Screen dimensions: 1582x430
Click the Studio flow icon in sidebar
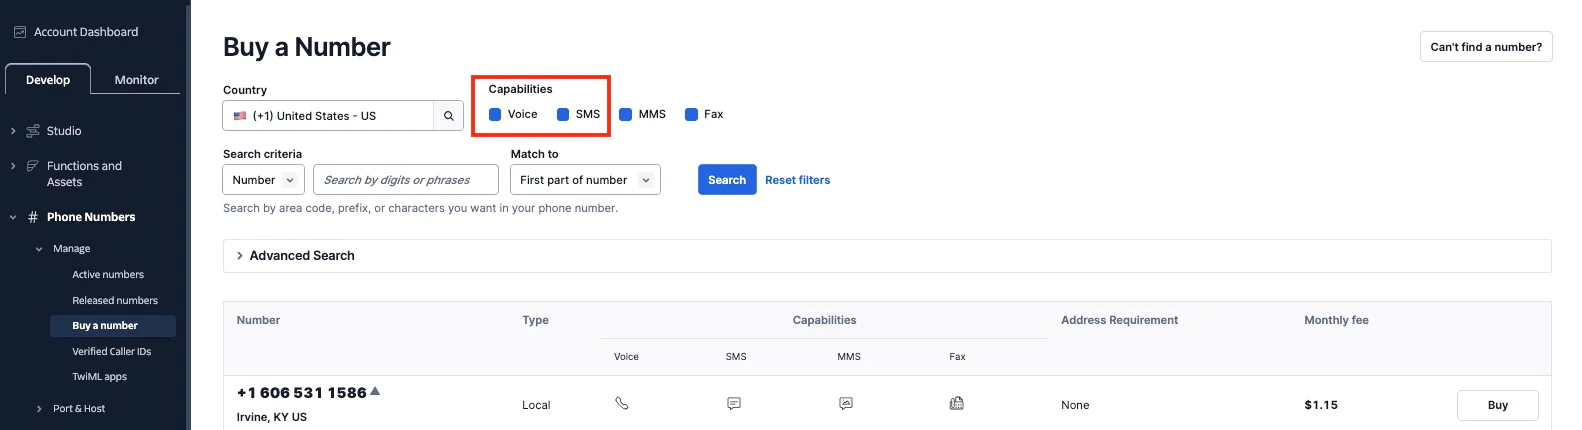coord(33,131)
